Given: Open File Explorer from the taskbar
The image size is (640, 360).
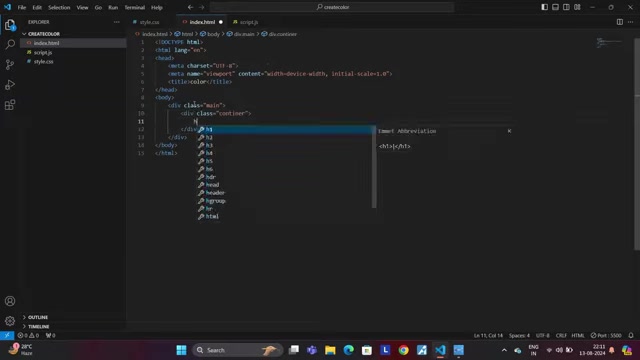Looking at the screenshot, I should click(330, 350).
